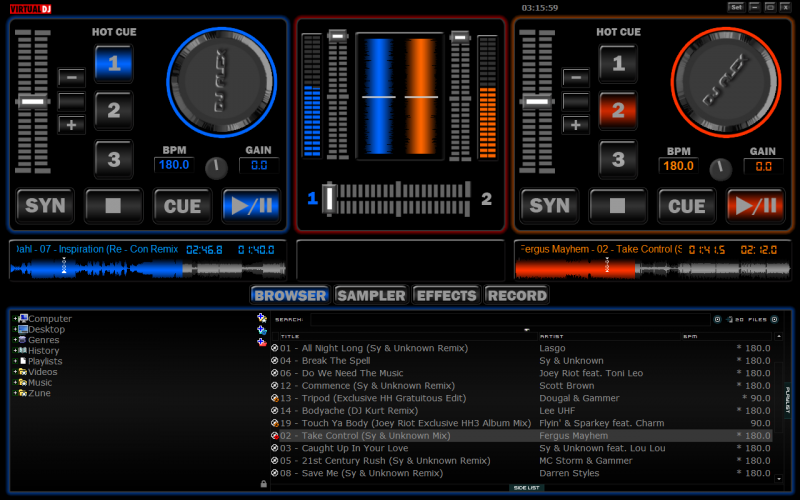Viewport: 800px width, 500px height.
Task: Click the add filter folder icon with blue folder
Action: coord(262,330)
